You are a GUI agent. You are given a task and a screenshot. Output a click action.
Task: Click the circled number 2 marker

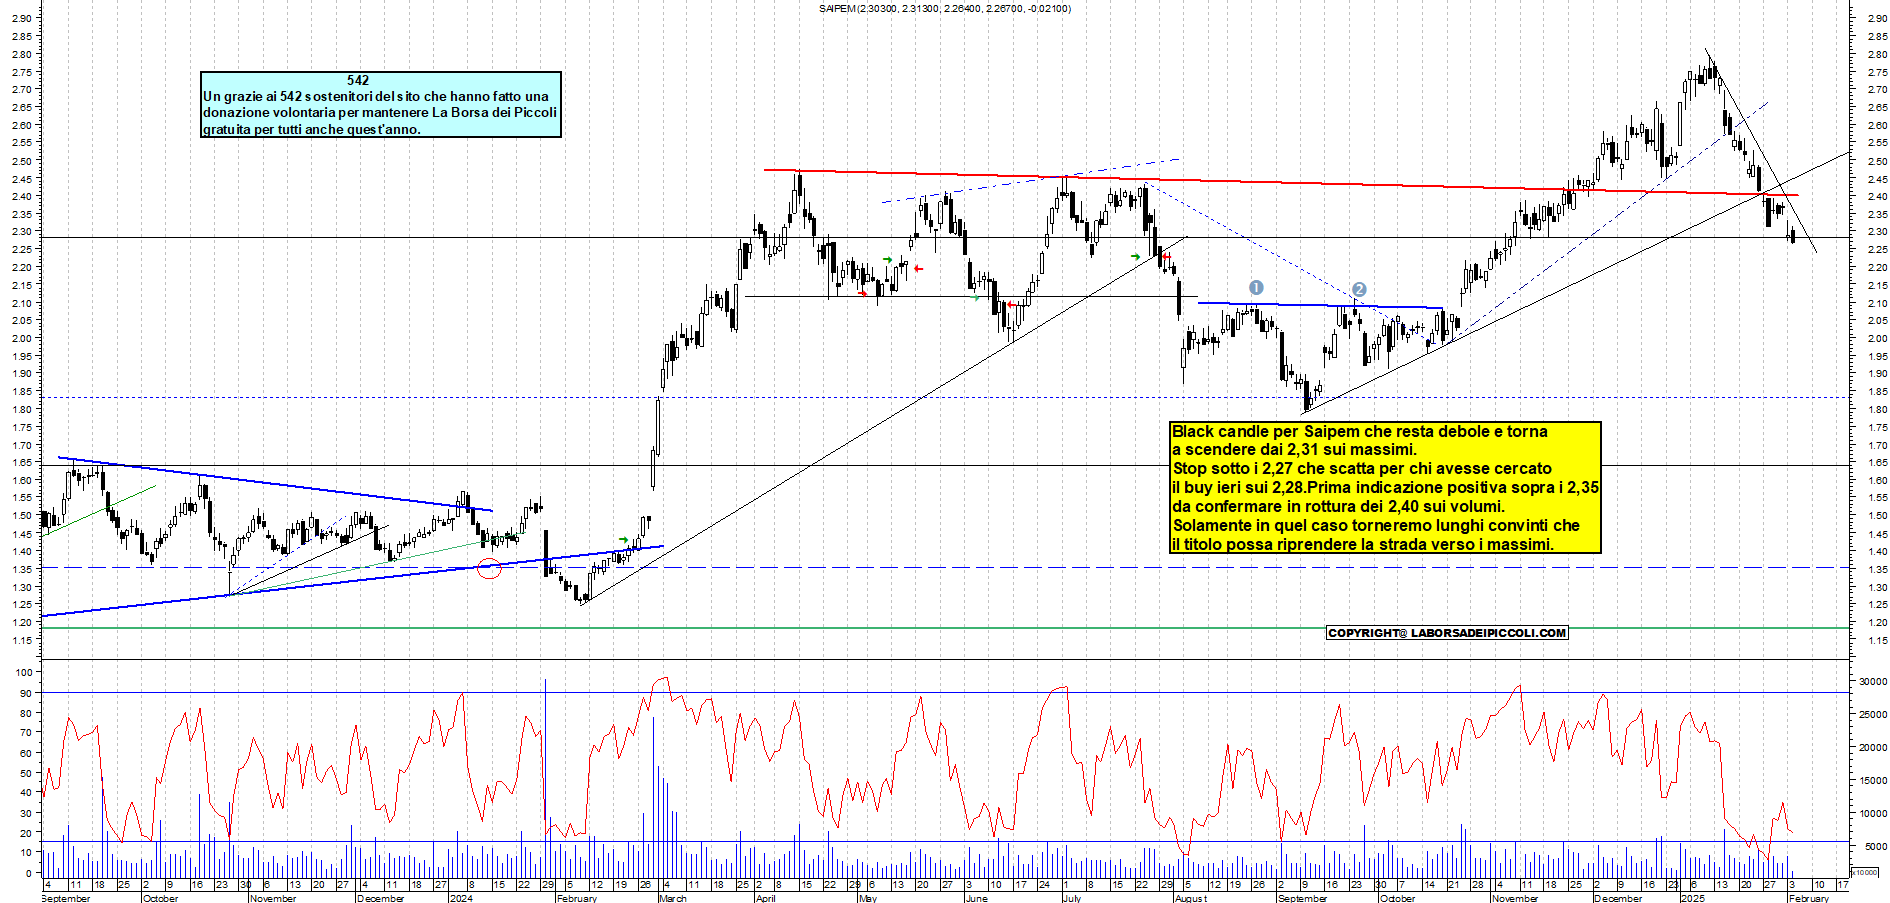[x=1359, y=289]
